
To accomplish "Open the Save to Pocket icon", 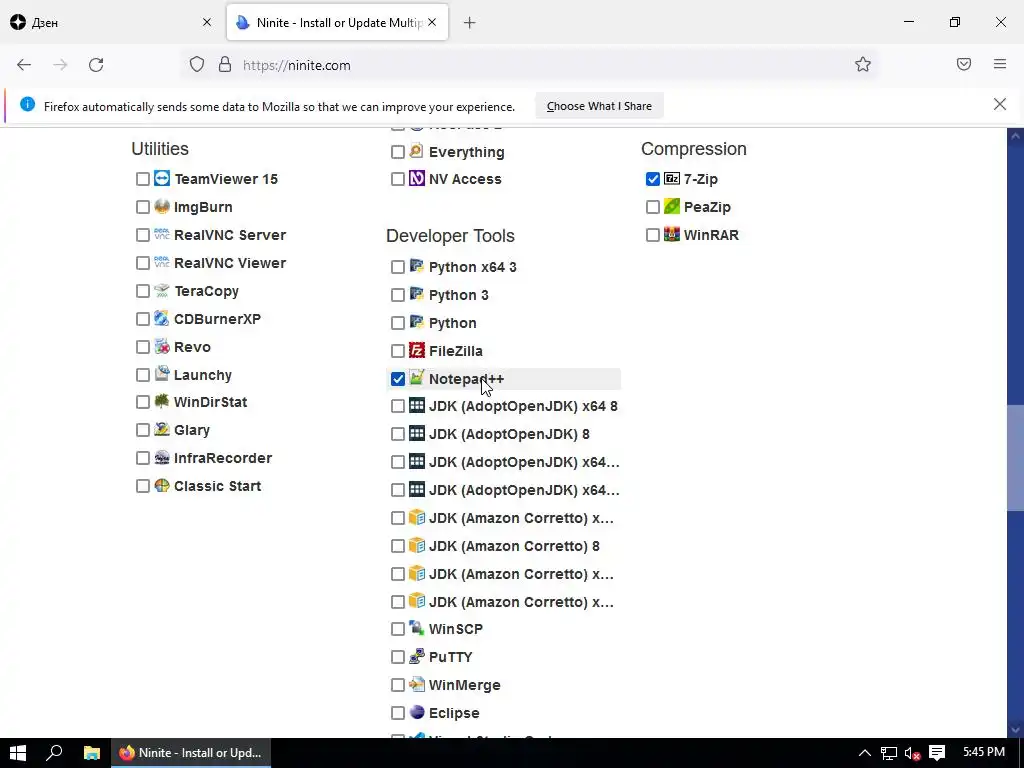I will [964, 64].
